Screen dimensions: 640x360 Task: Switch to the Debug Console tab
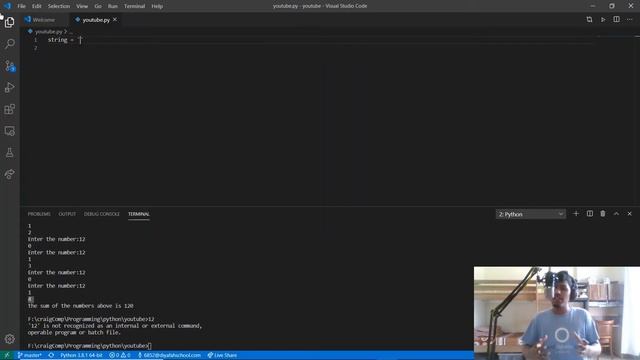tap(102, 214)
